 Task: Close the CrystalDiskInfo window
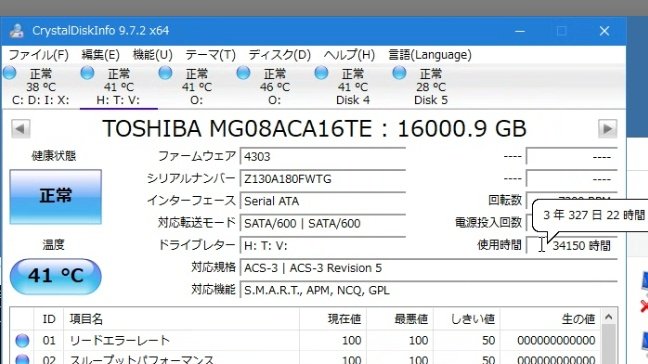(605, 31)
